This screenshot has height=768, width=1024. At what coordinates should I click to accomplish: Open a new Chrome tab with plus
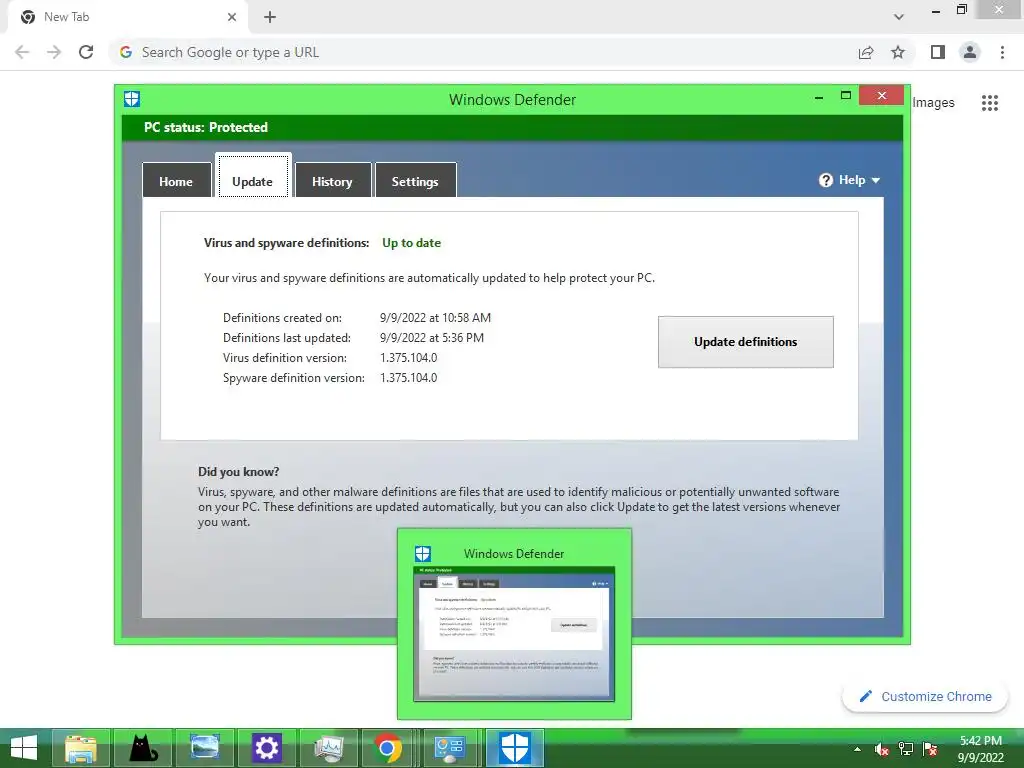pyautogui.click(x=270, y=17)
